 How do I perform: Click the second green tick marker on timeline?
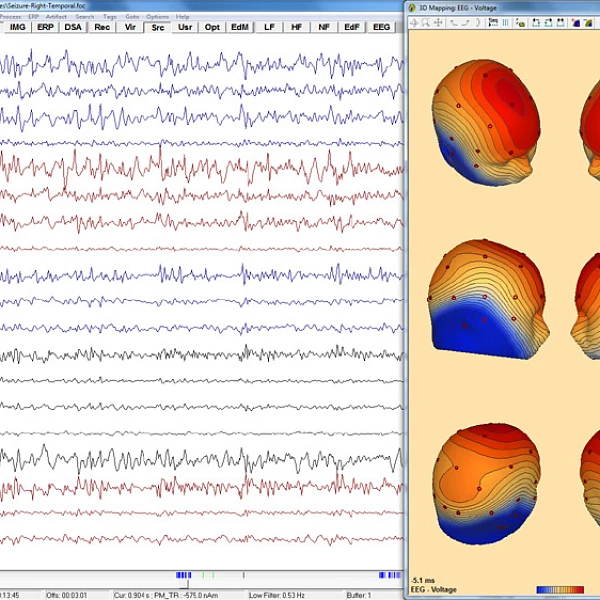pyautogui.click(x=213, y=575)
